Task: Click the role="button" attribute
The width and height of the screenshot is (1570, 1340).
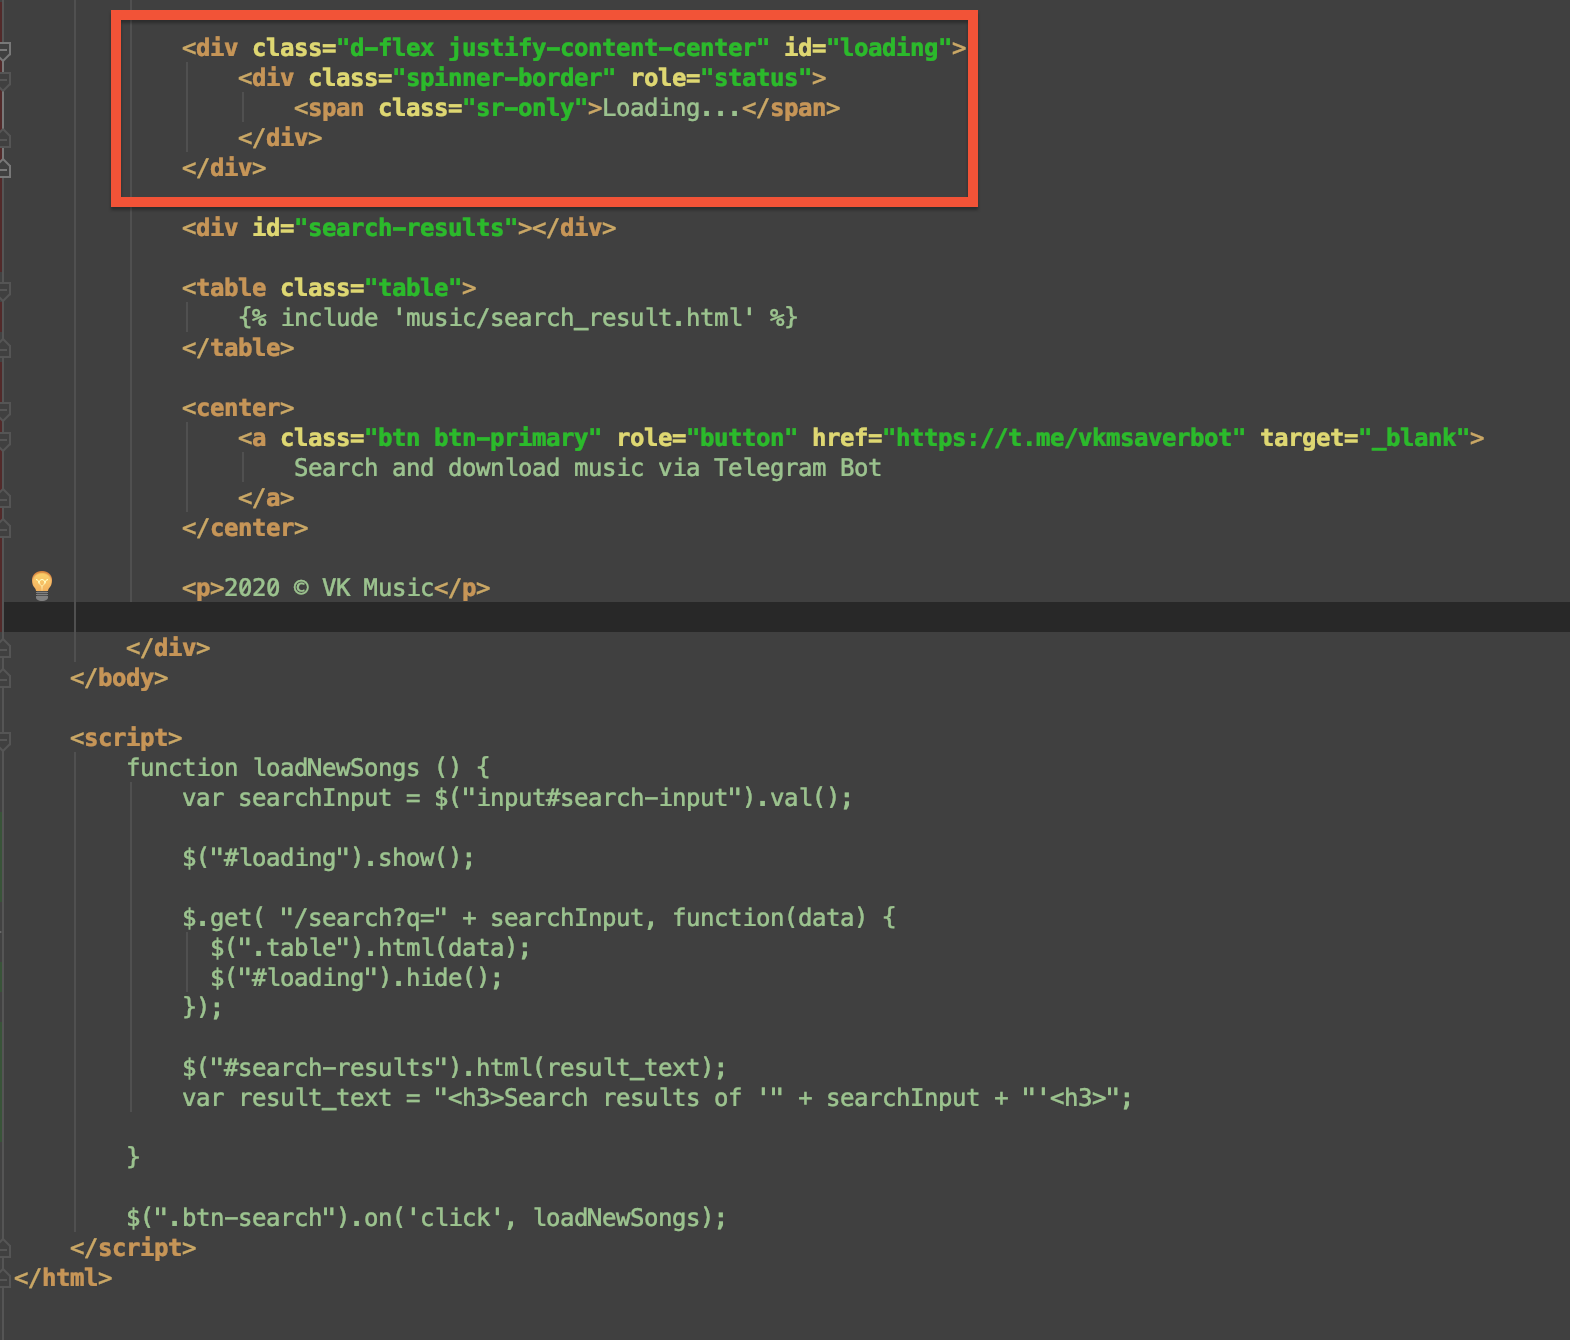Action: click(707, 438)
